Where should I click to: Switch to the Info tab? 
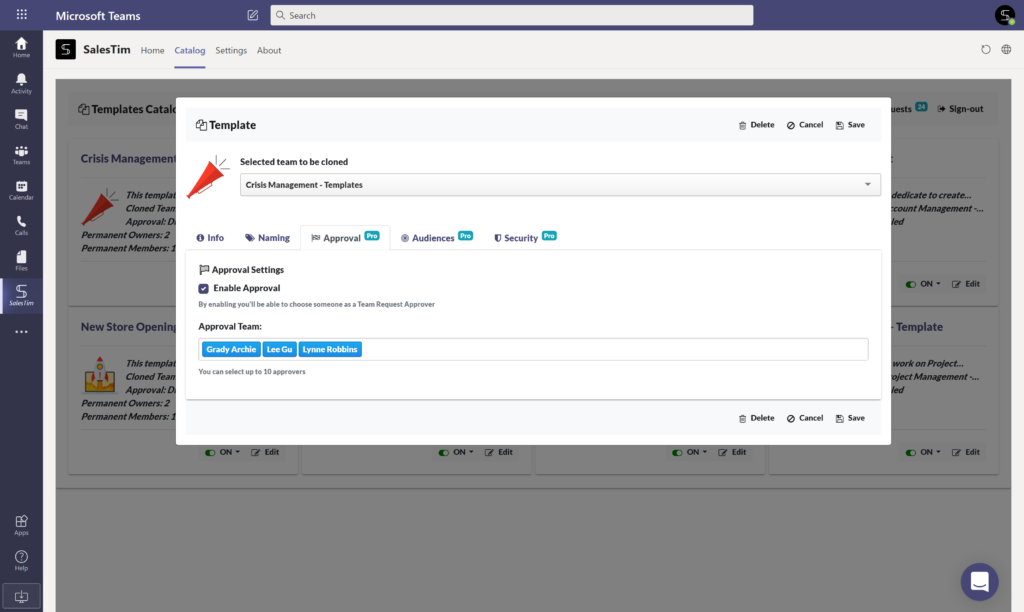click(x=210, y=238)
